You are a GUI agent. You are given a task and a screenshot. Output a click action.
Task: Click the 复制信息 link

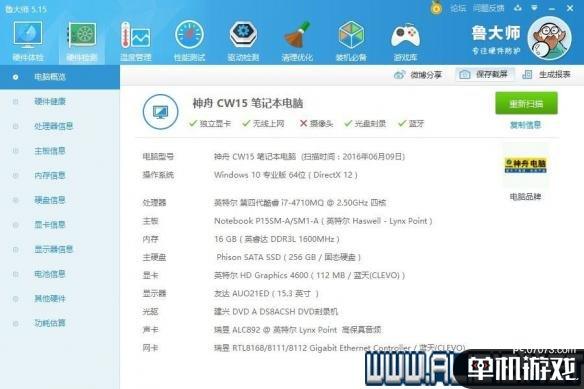(x=526, y=125)
